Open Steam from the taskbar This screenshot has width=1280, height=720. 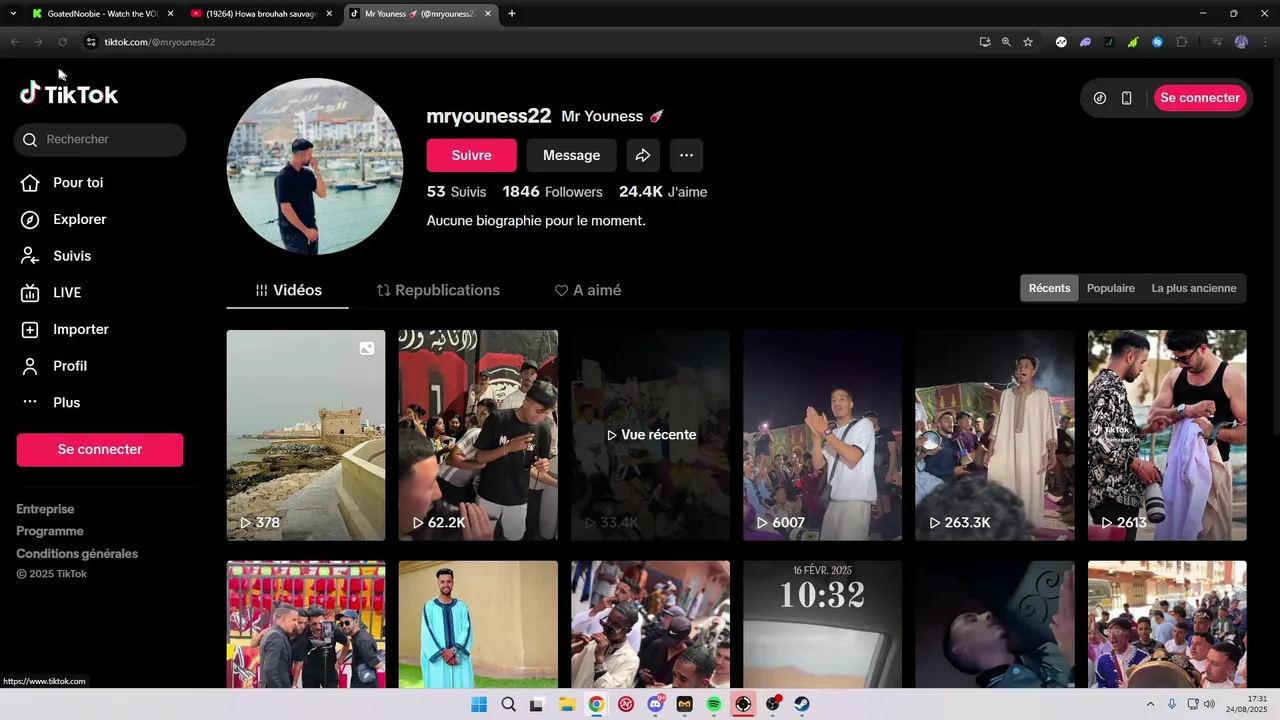coord(802,704)
